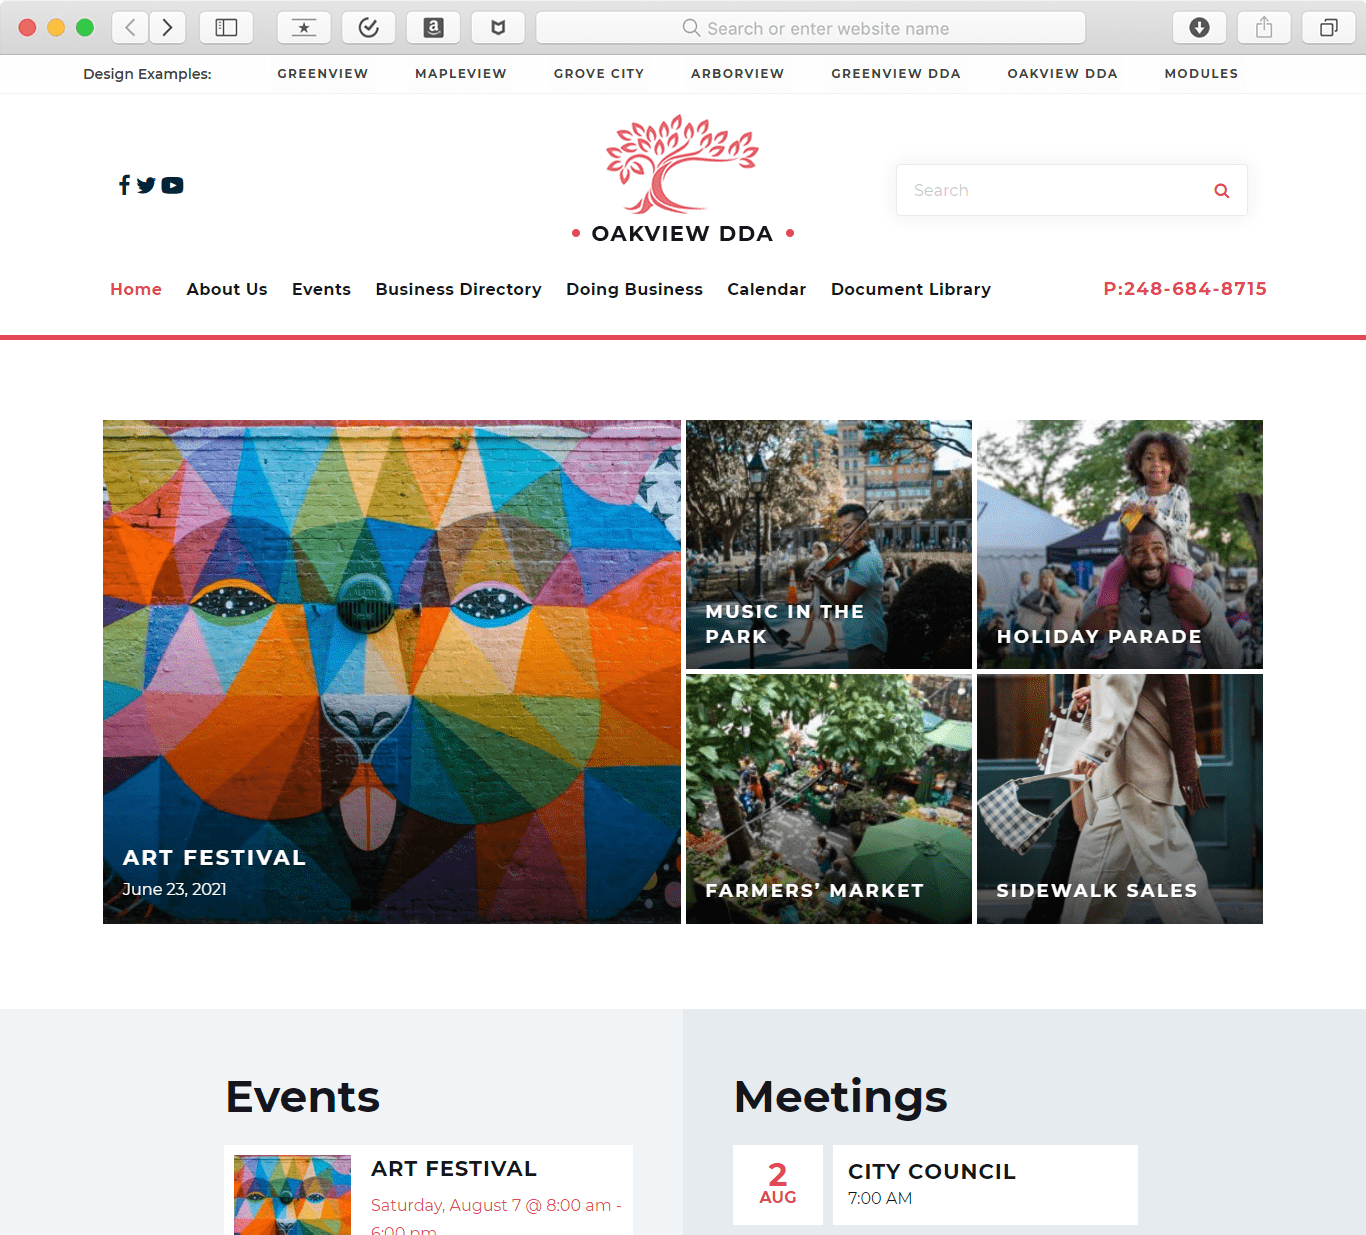This screenshot has height=1235, width=1366.
Task: Open the Mapleview design example
Action: [x=461, y=74]
